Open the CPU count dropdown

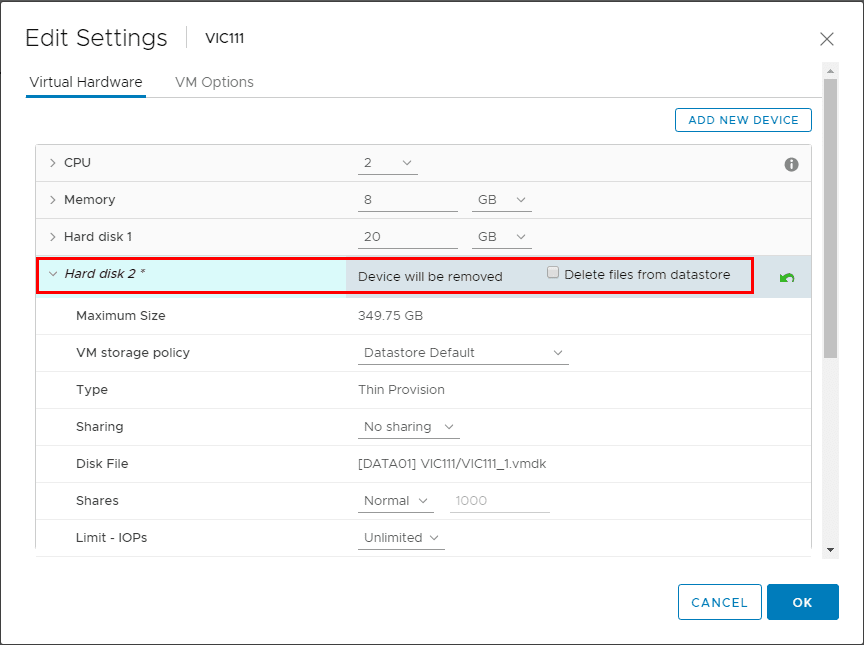click(388, 163)
